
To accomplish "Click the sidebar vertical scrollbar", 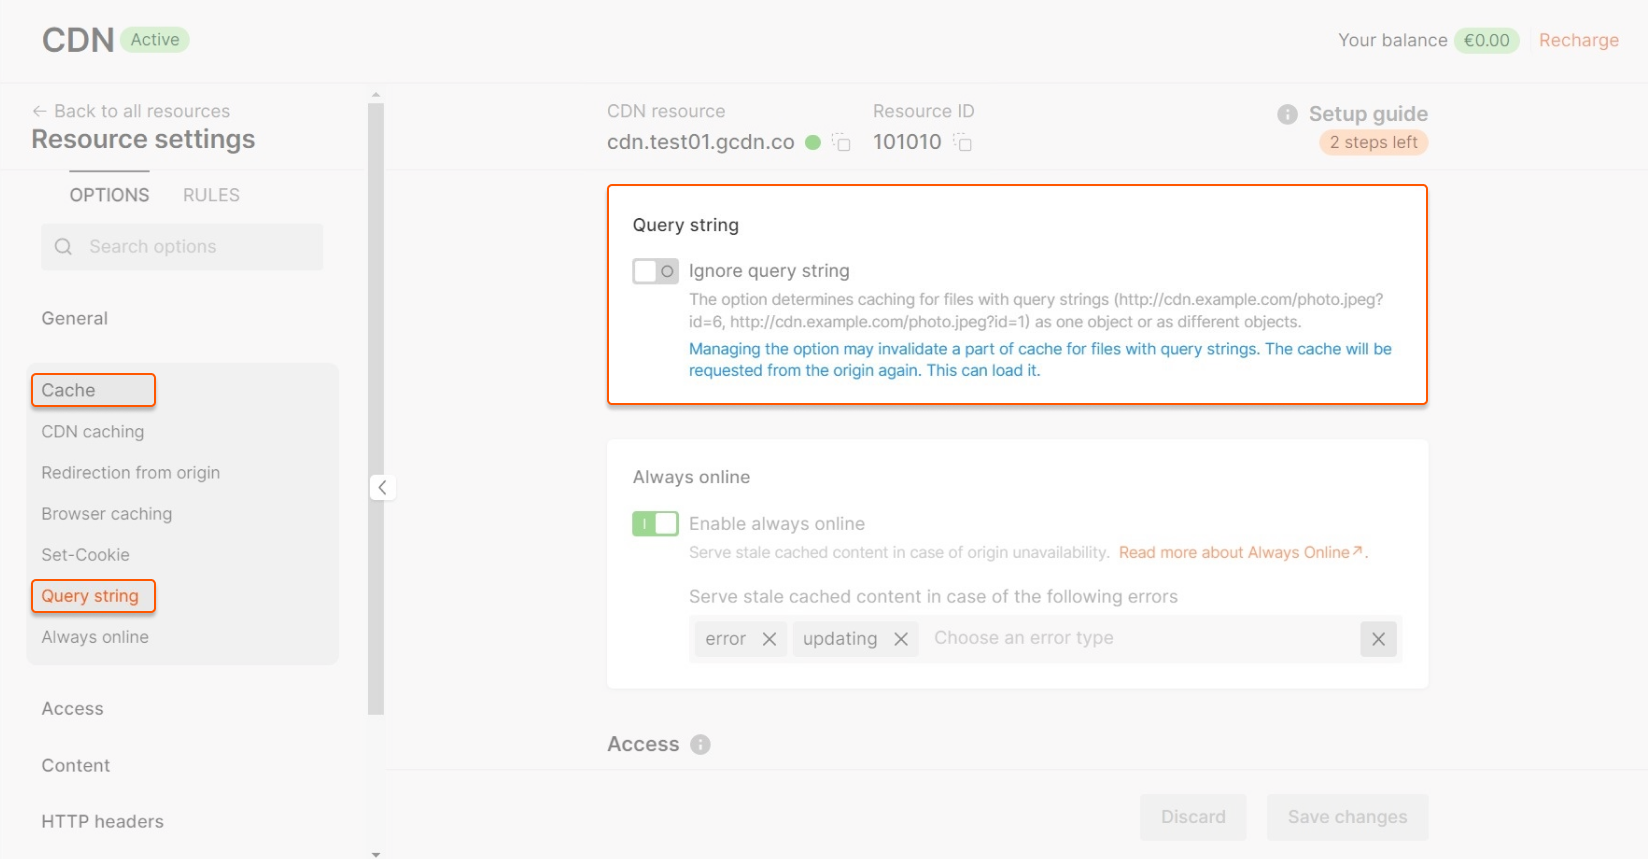I will pyautogui.click(x=376, y=410).
